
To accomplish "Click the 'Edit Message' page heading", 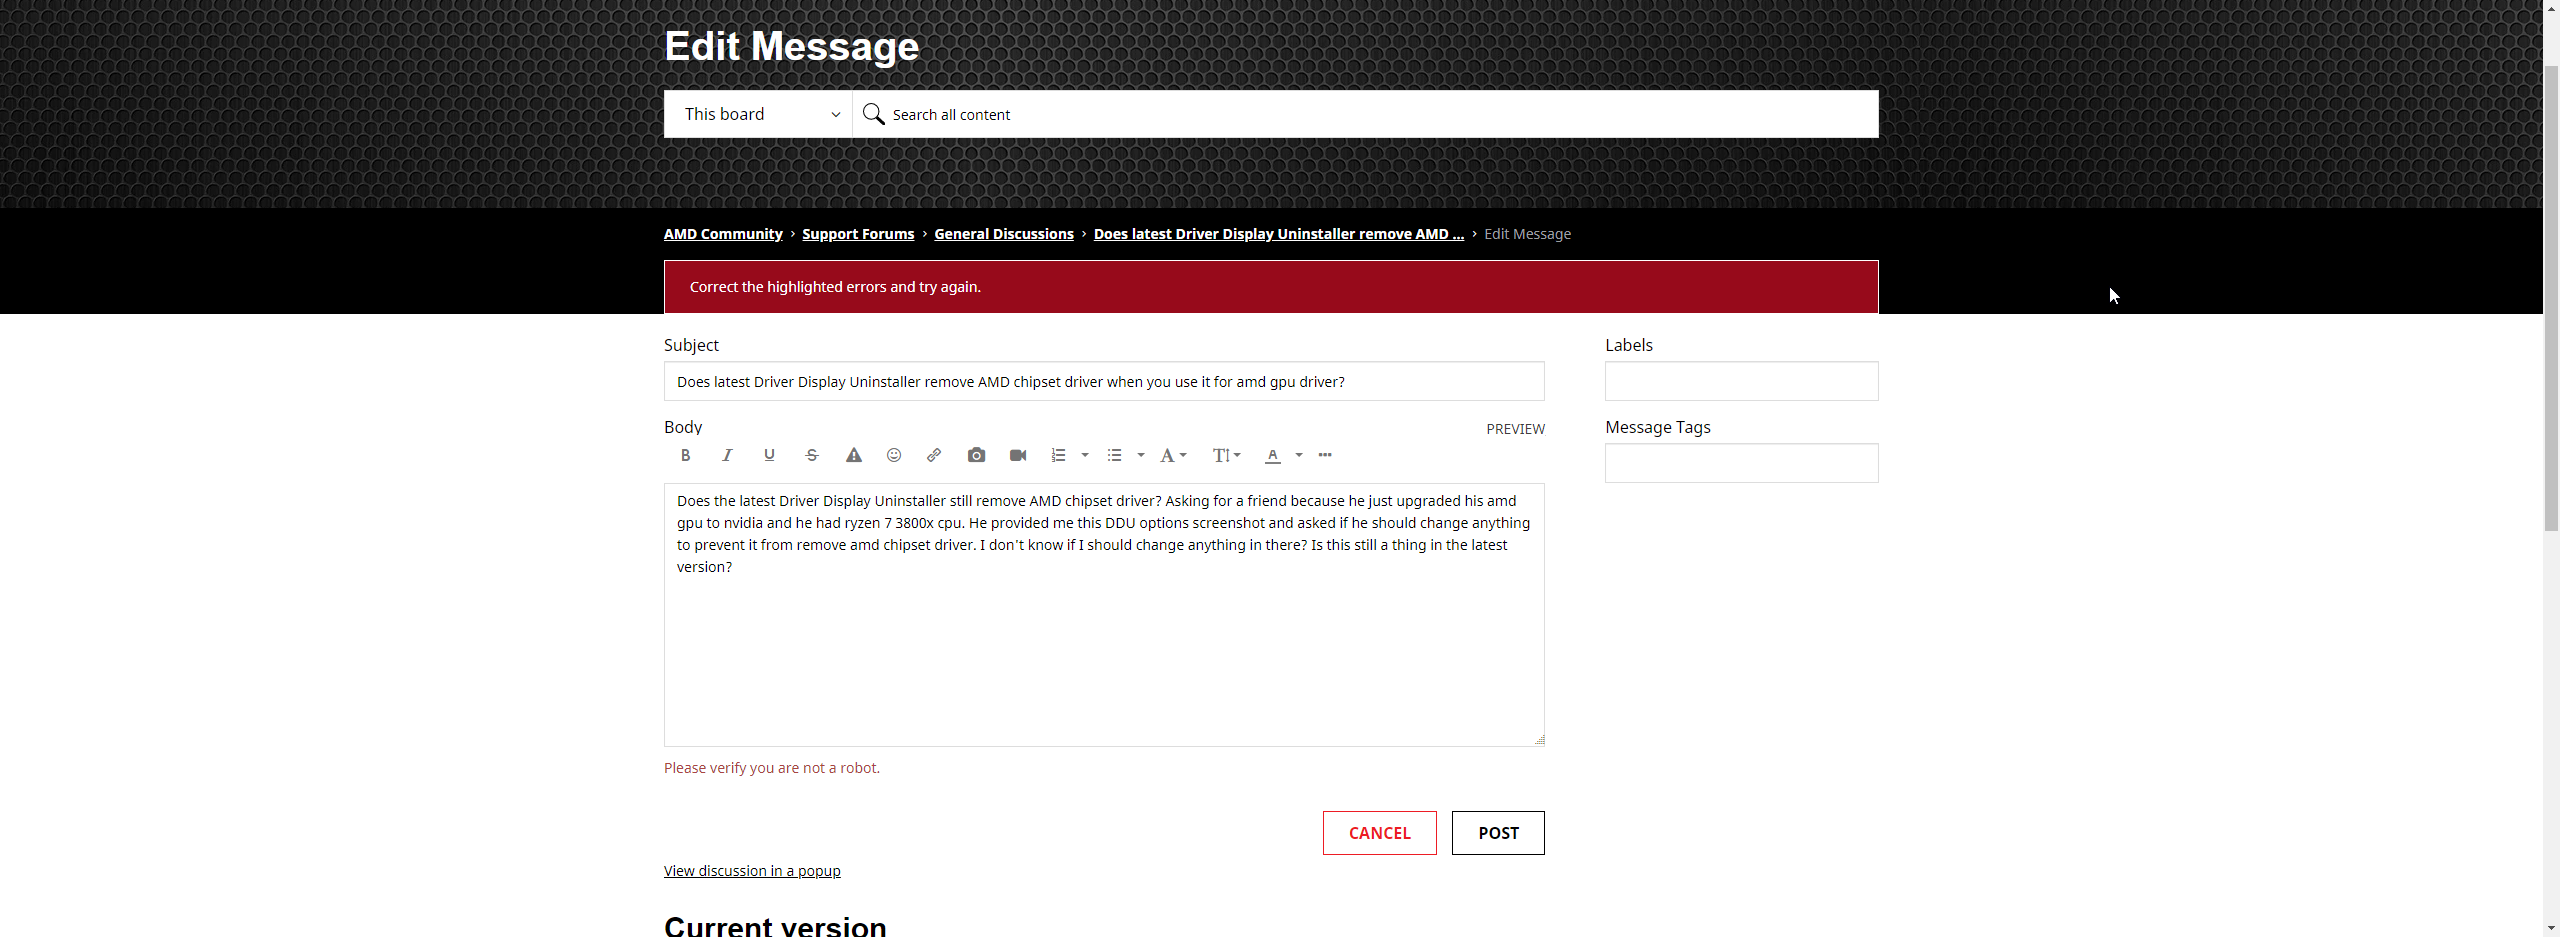I will click(x=791, y=46).
